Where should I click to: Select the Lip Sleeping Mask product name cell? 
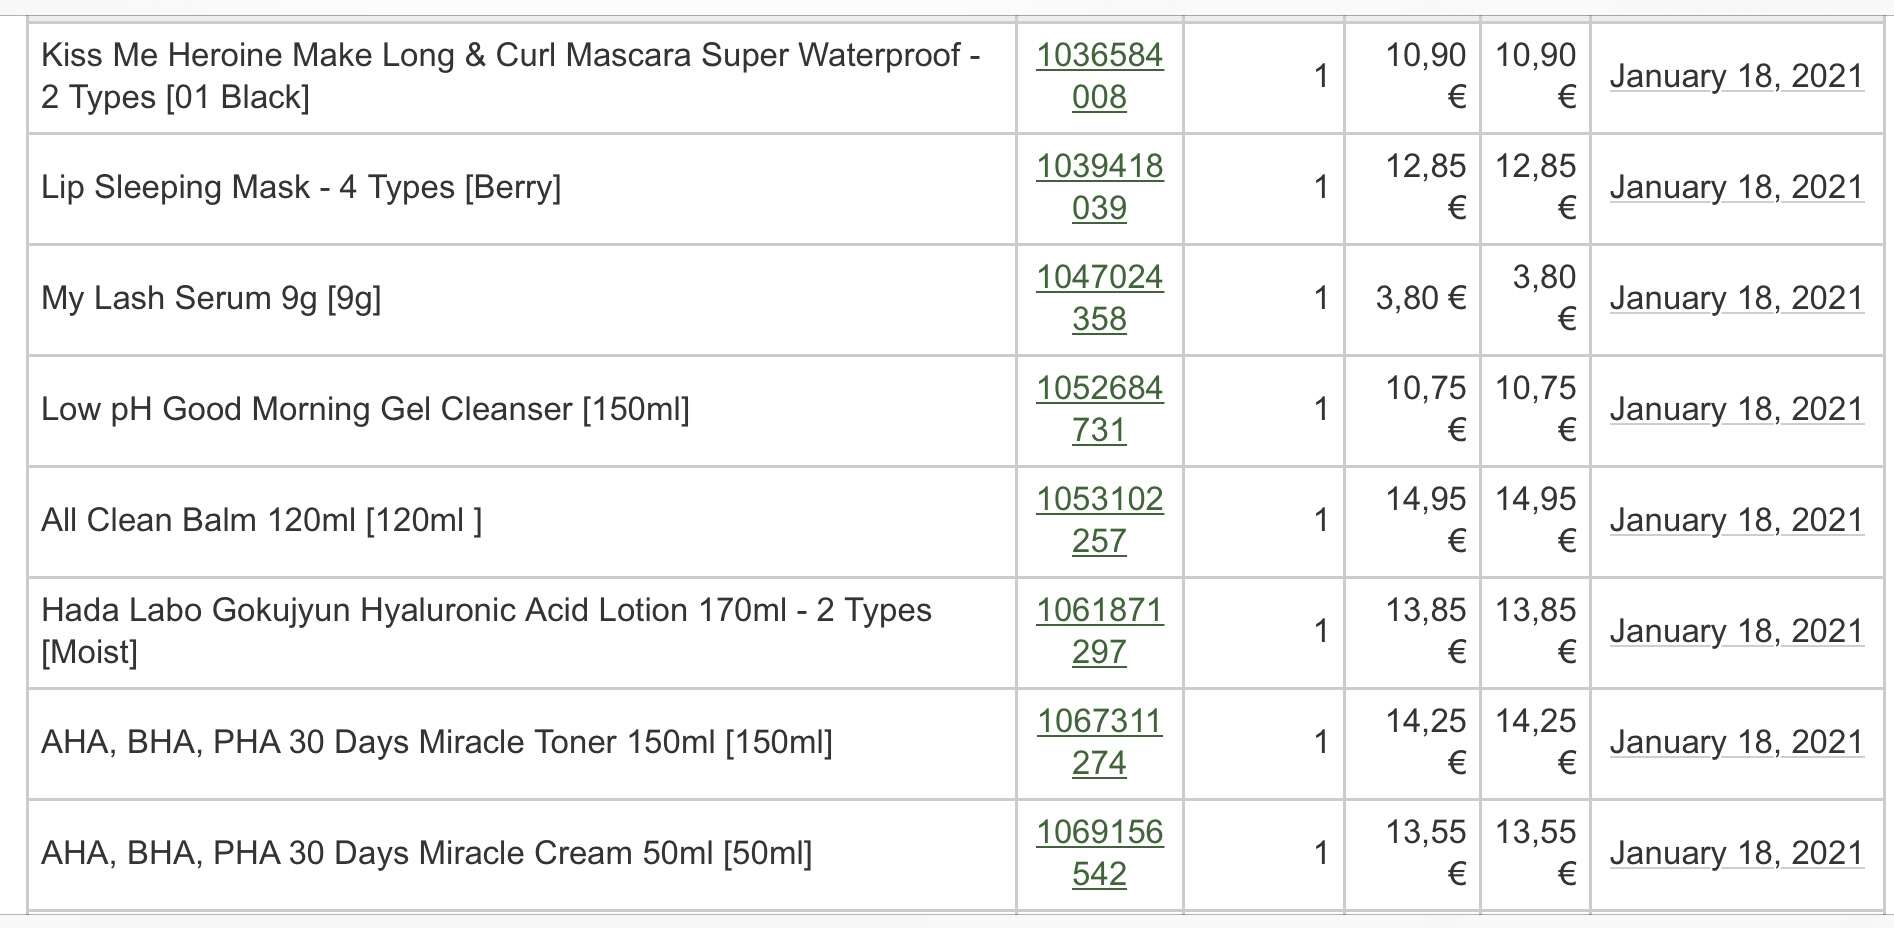522,189
